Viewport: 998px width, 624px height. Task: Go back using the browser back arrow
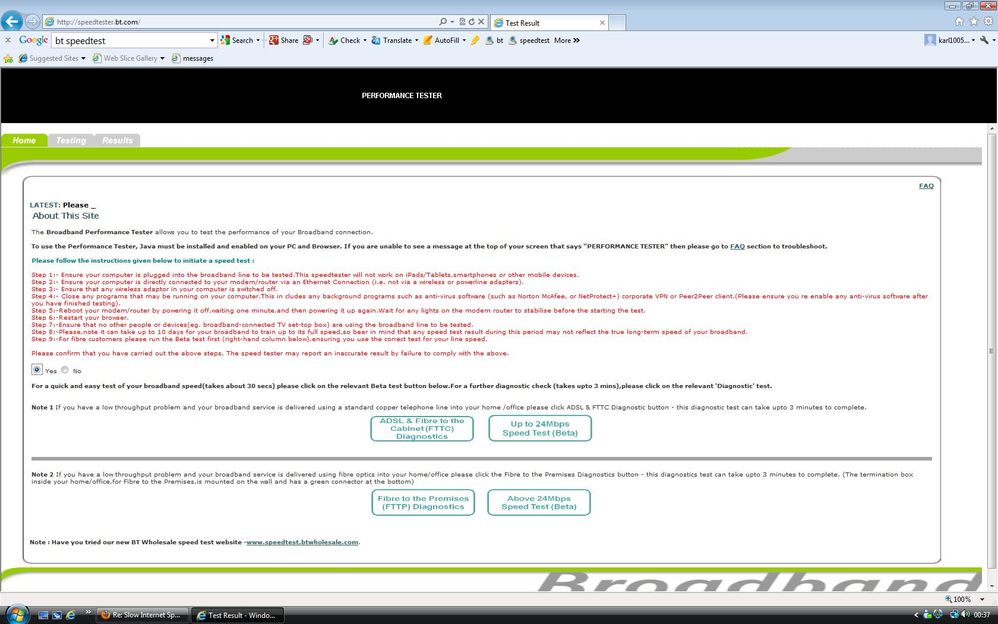click(11, 21)
